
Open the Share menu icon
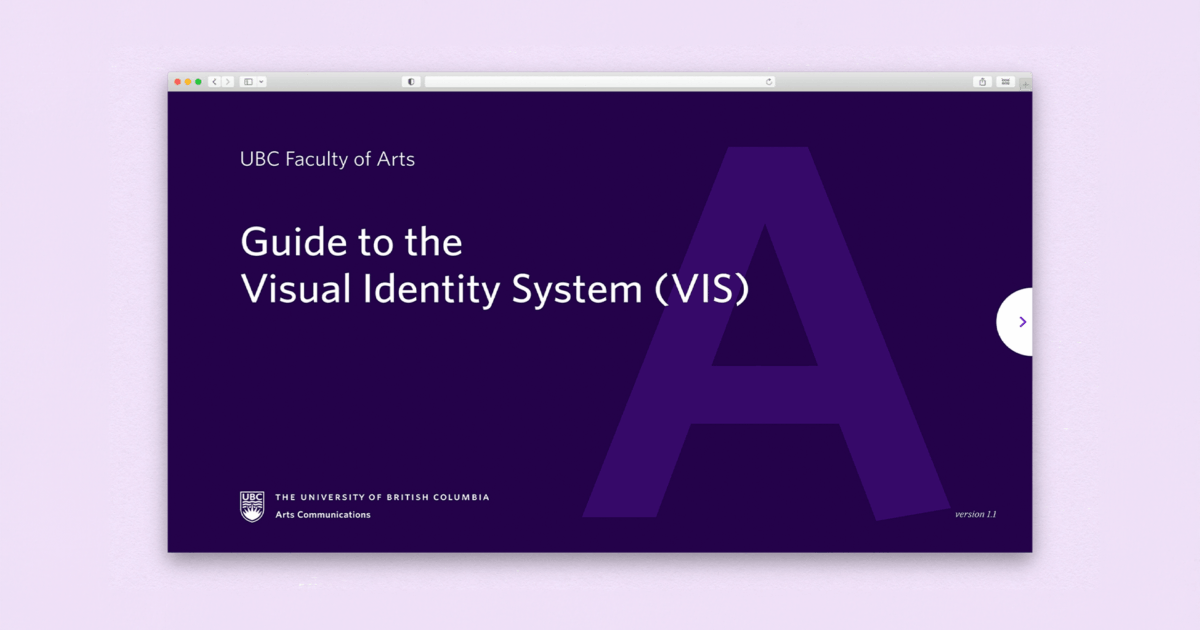tap(982, 81)
